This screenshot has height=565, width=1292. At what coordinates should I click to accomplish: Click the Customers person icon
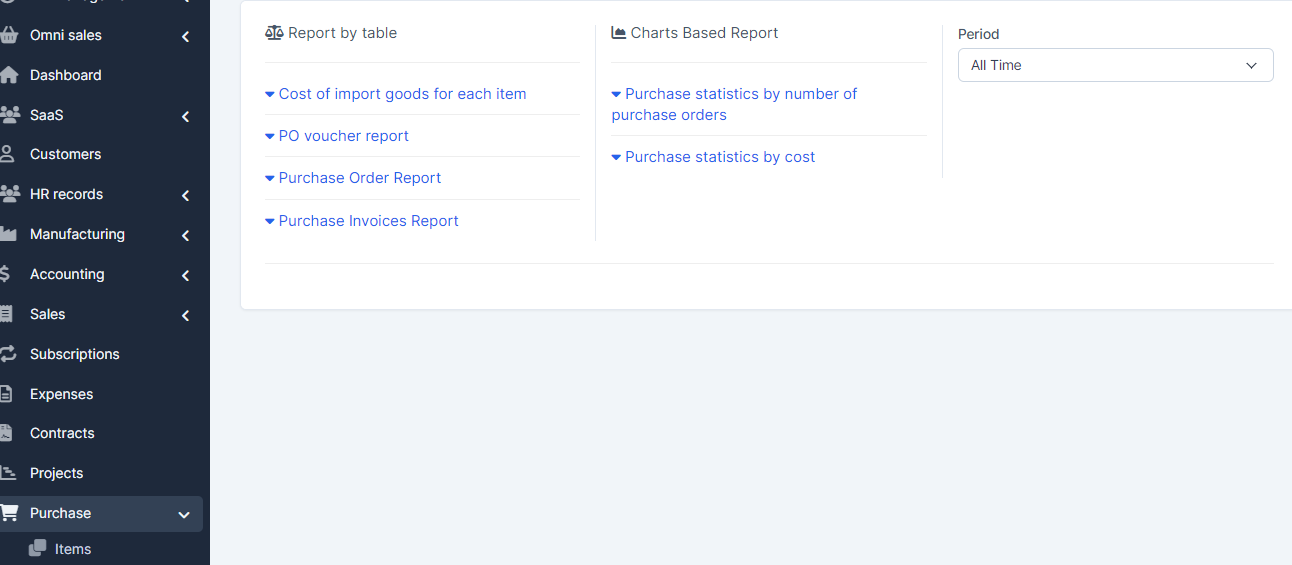[8, 154]
